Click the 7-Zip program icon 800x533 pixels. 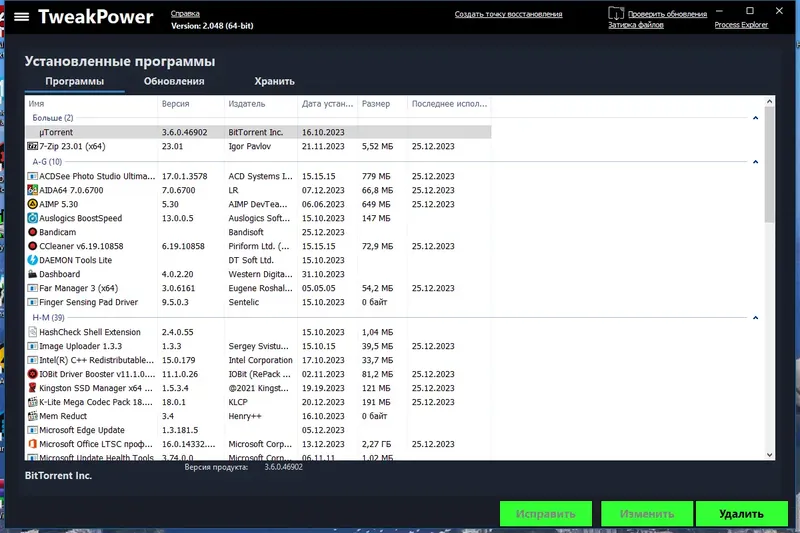(32, 146)
